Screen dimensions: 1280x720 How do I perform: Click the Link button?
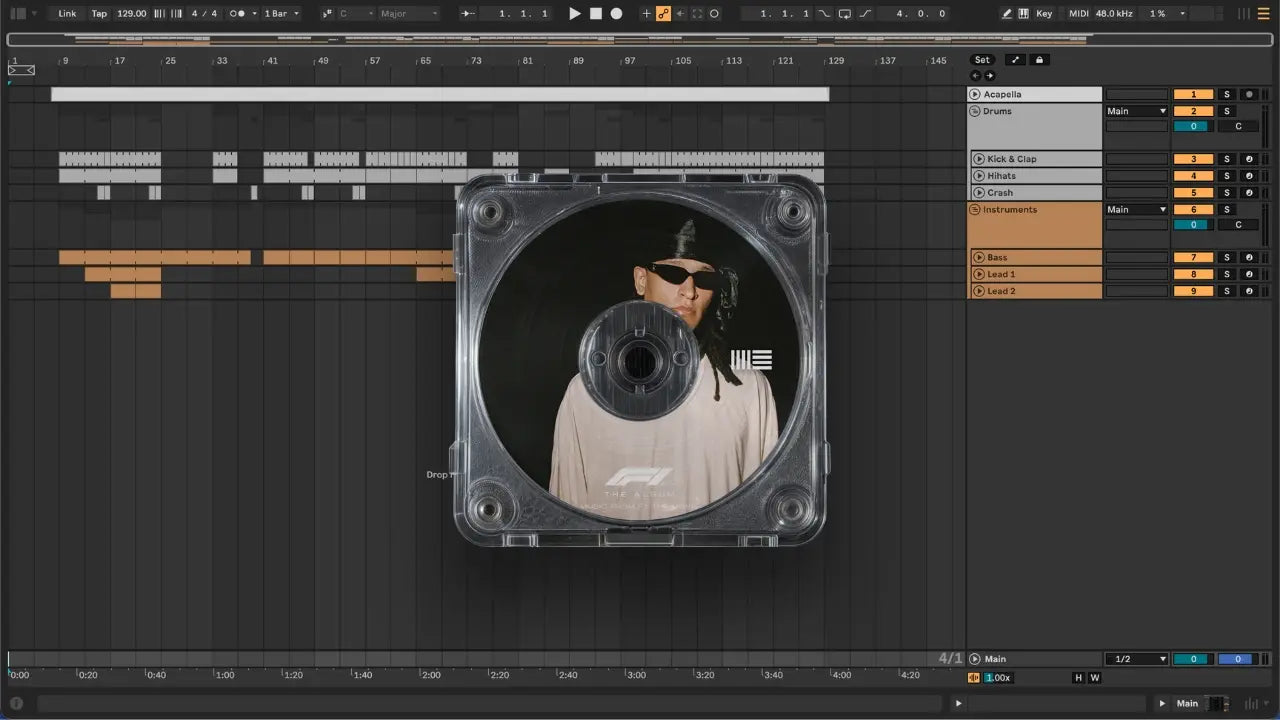[x=67, y=14]
